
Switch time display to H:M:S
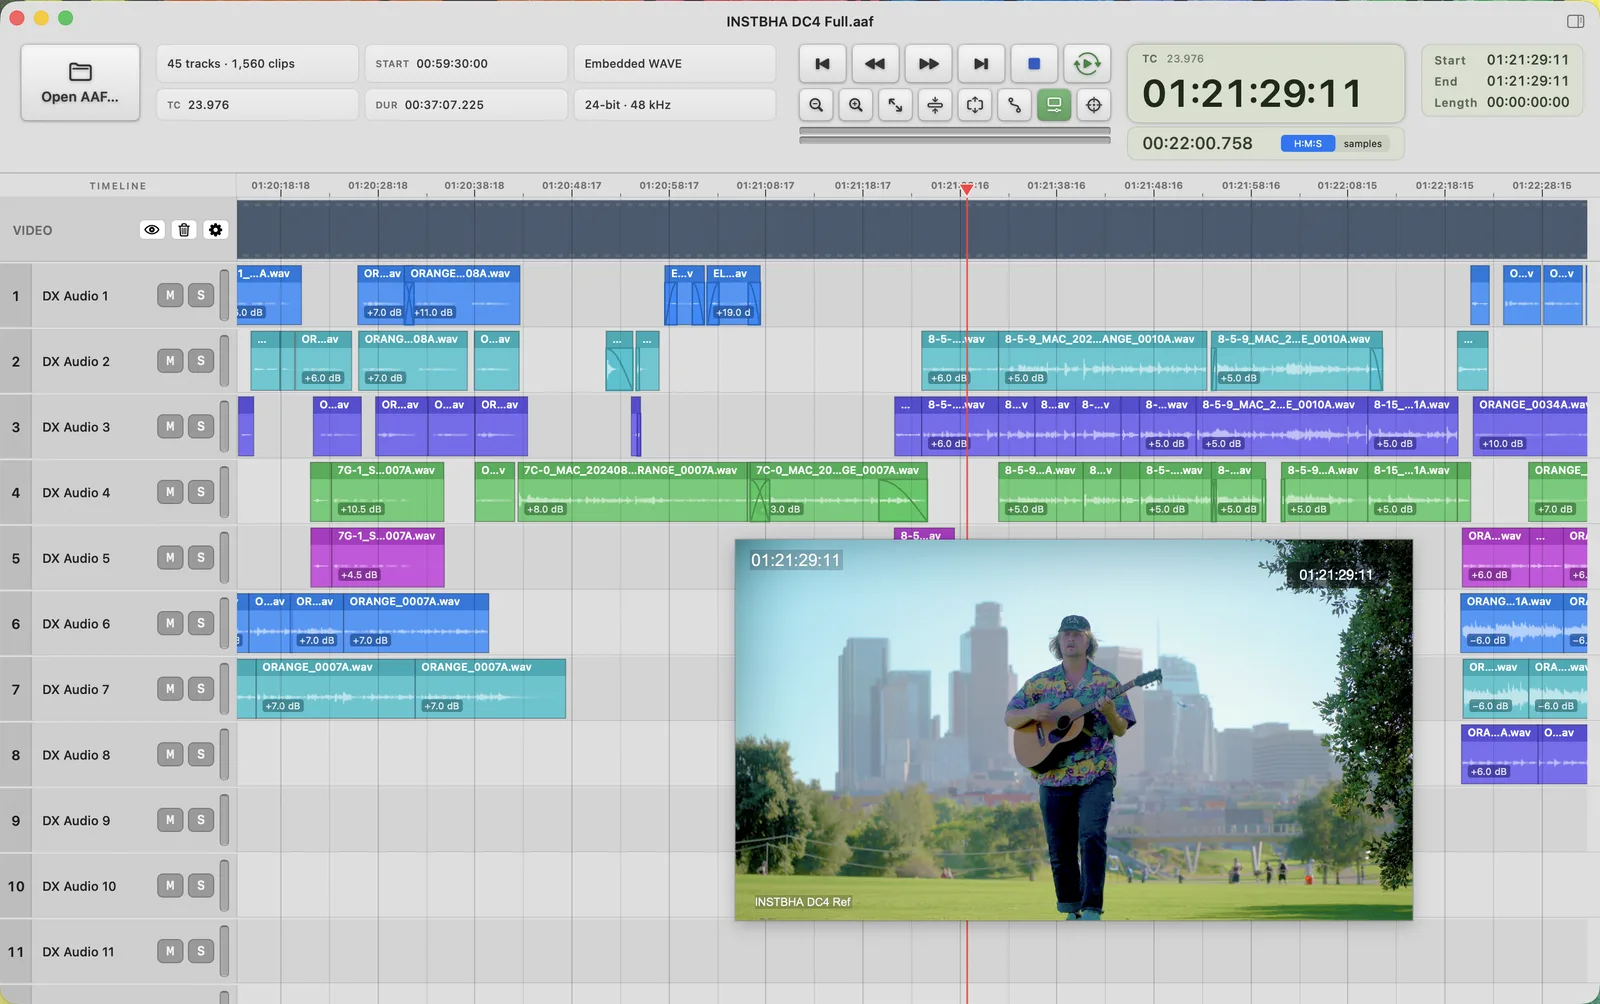coord(1307,144)
